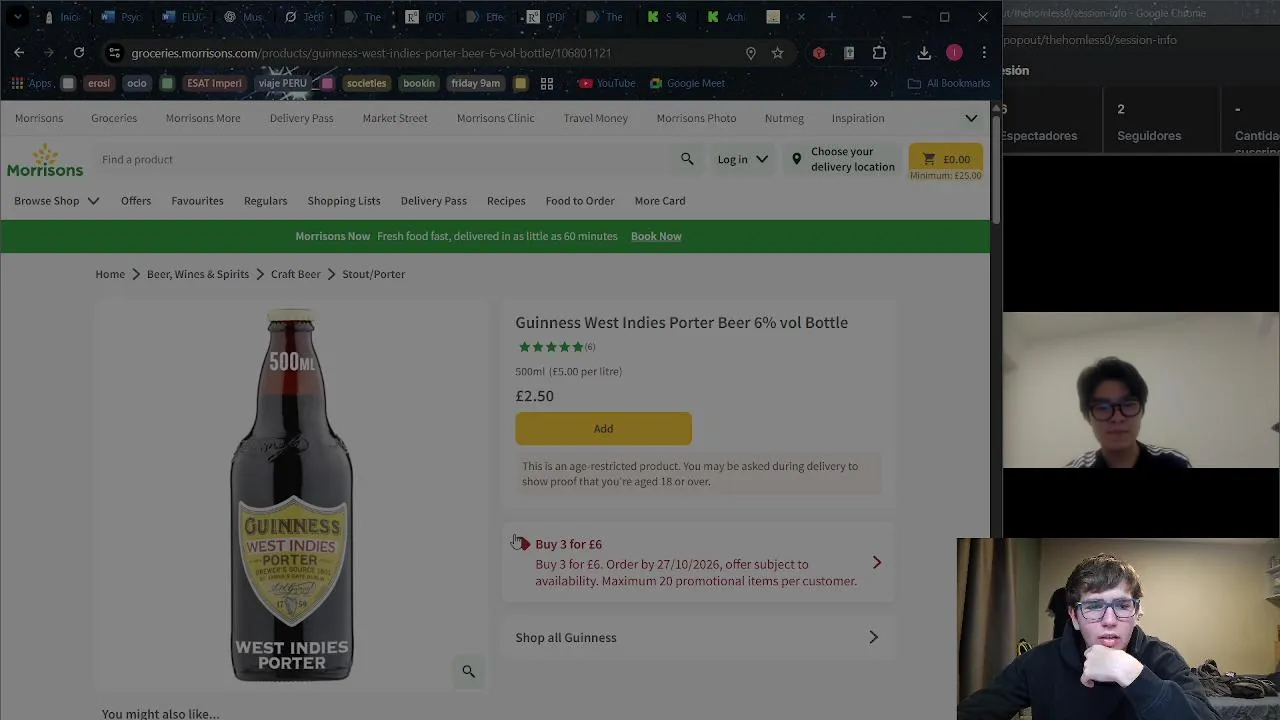Open the Chrome extensions puzzle icon

click(879, 52)
